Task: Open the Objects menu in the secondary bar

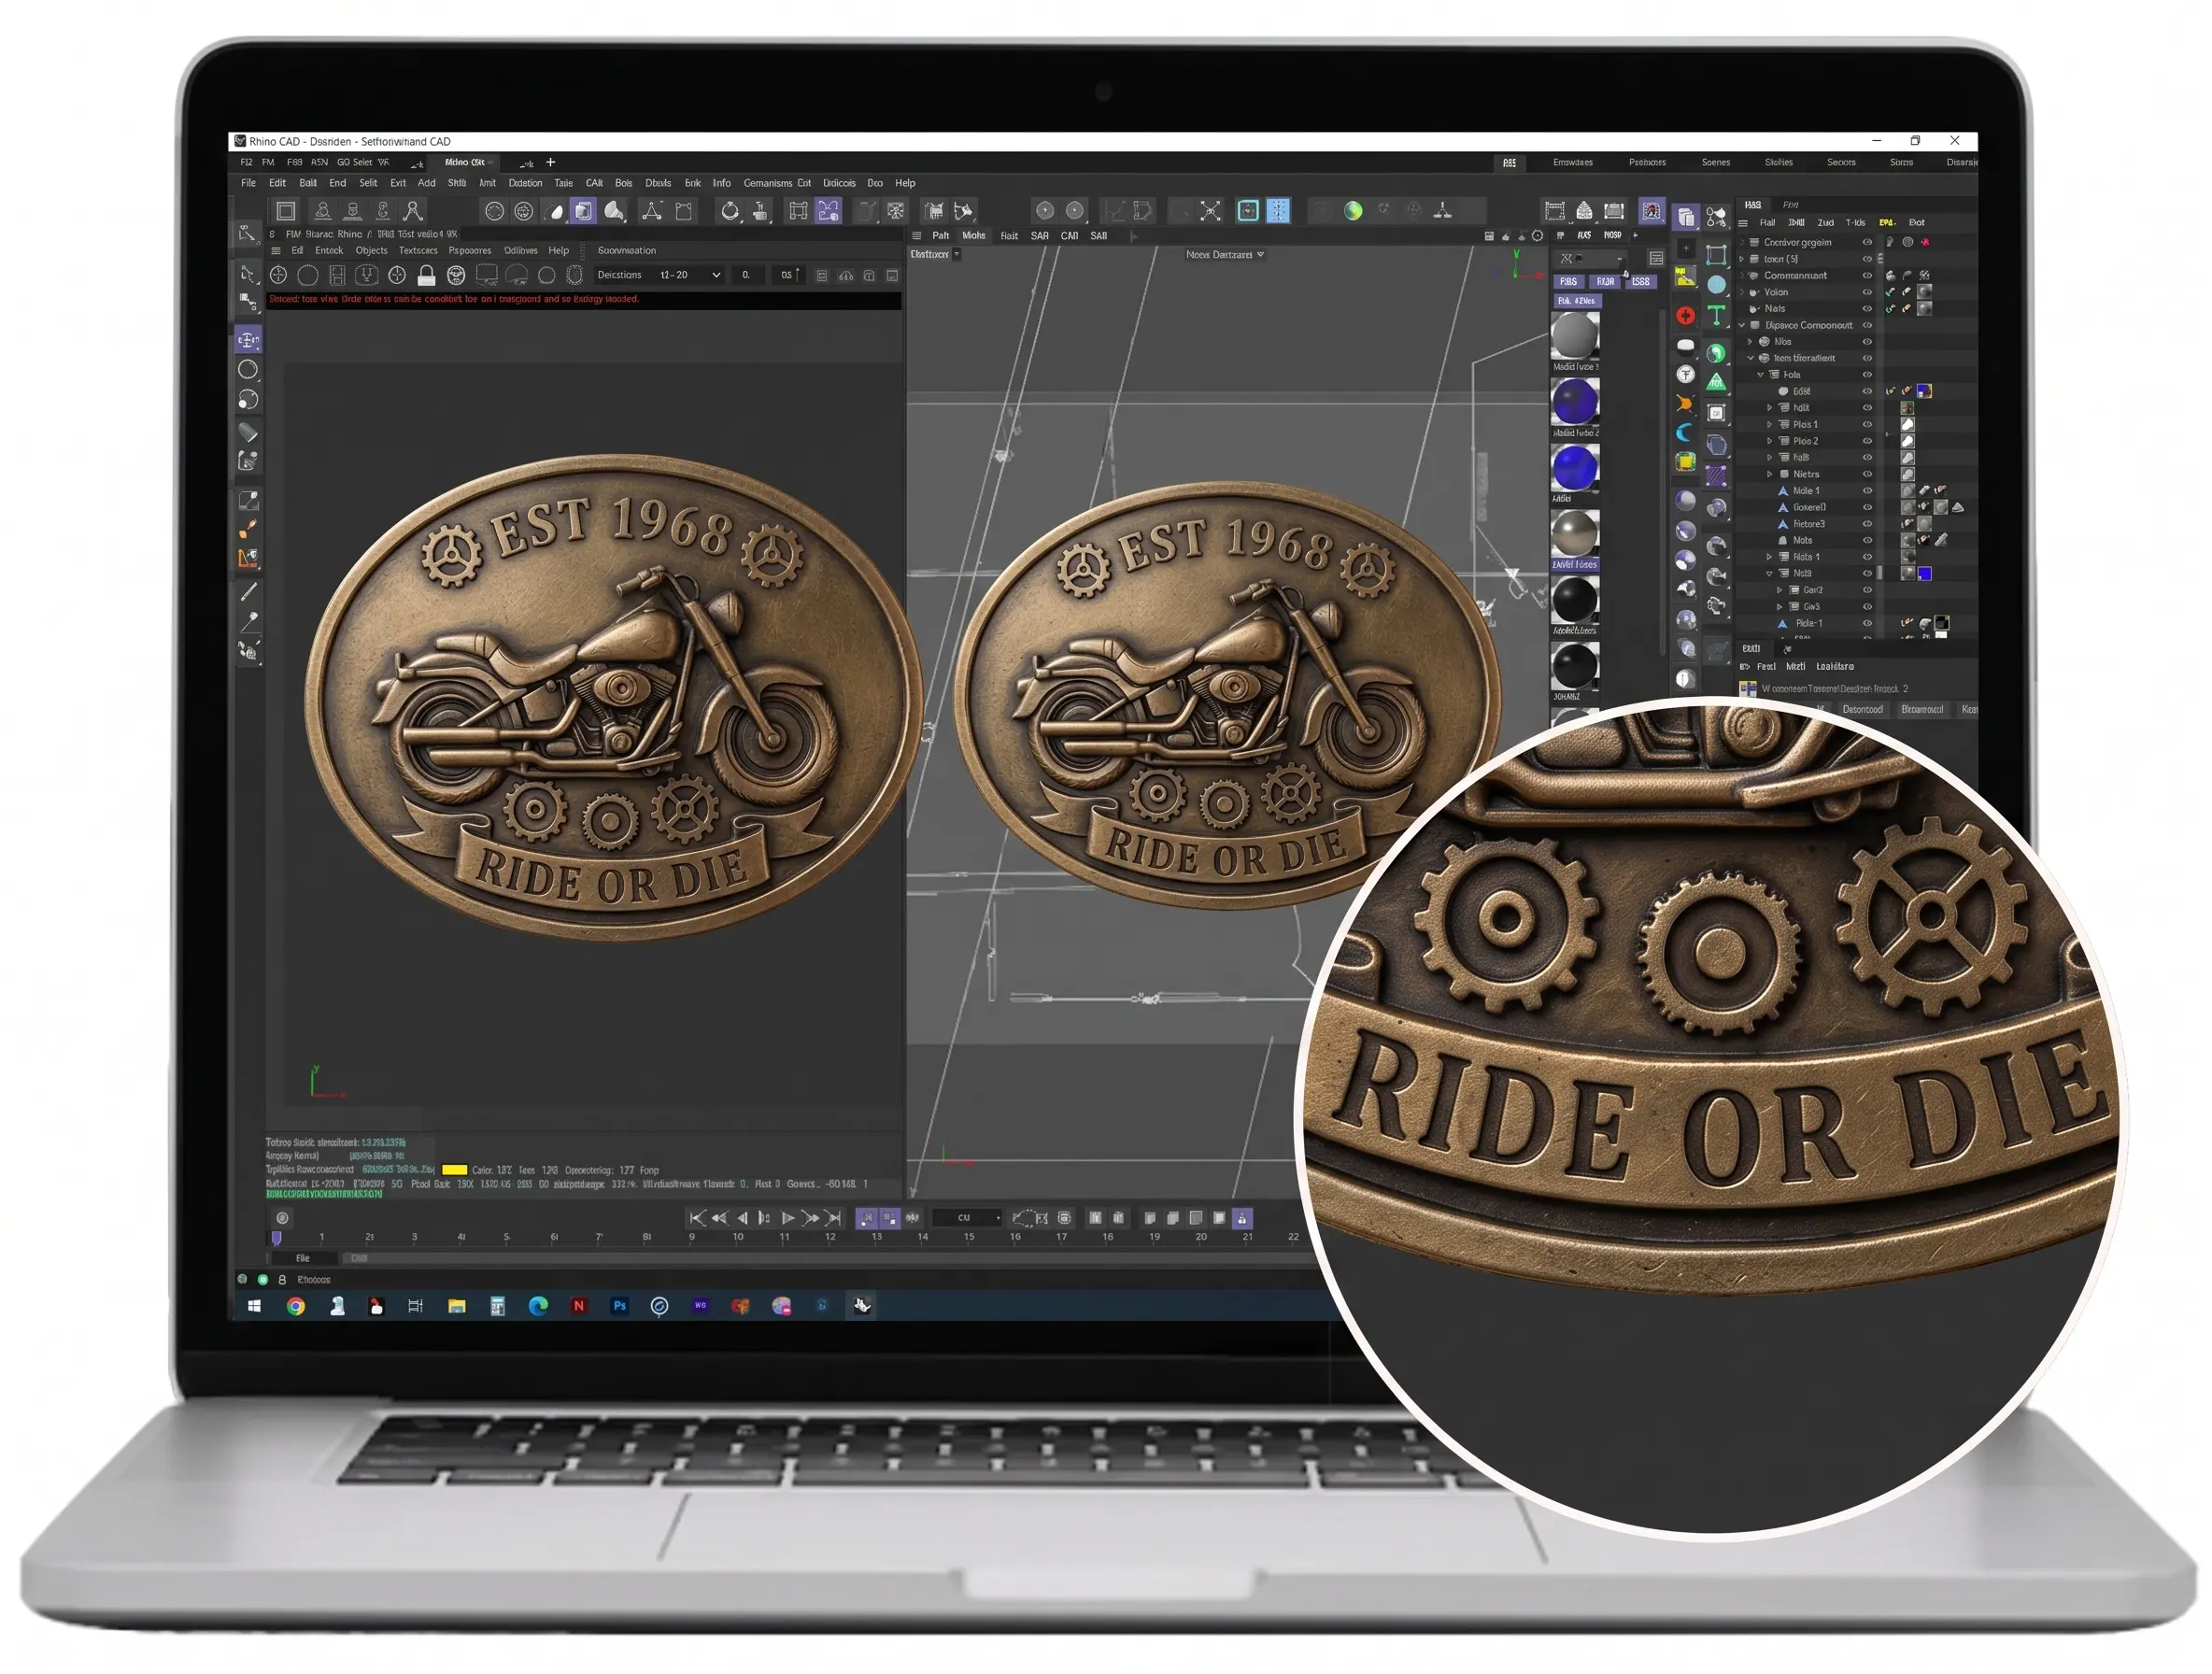Action: tap(371, 251)
